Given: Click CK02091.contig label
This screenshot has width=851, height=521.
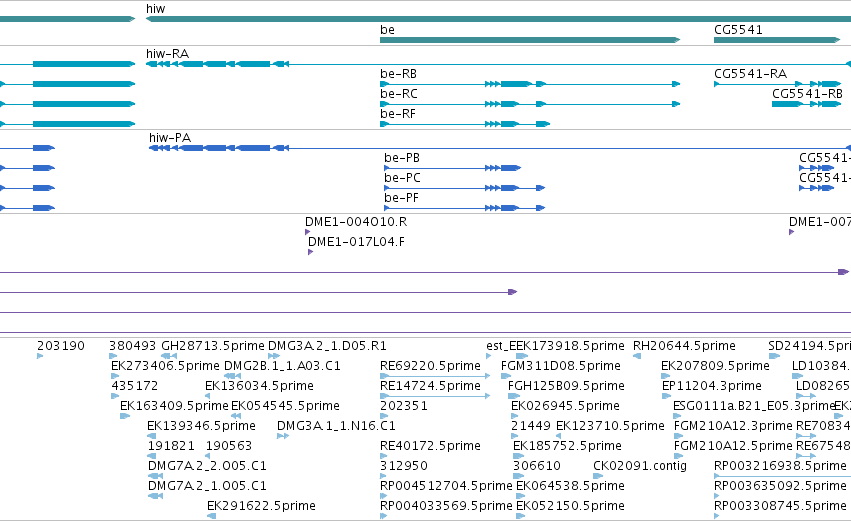Looking at the screenshot, I should (x=640, y=466).
